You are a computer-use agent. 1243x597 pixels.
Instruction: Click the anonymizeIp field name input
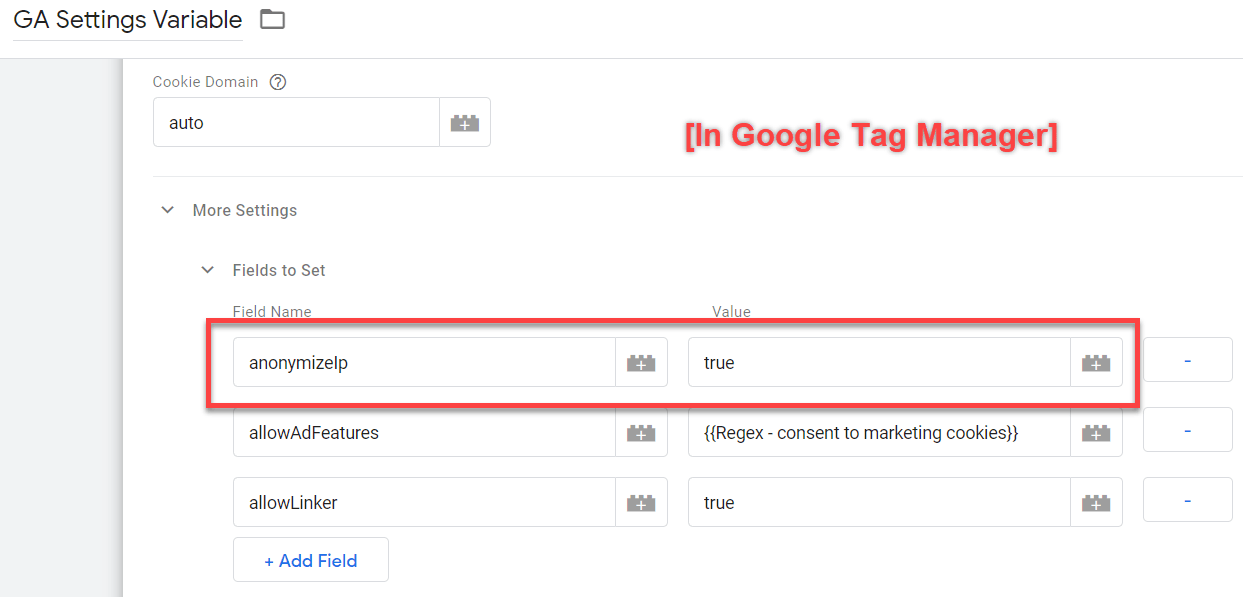point(424,363)
